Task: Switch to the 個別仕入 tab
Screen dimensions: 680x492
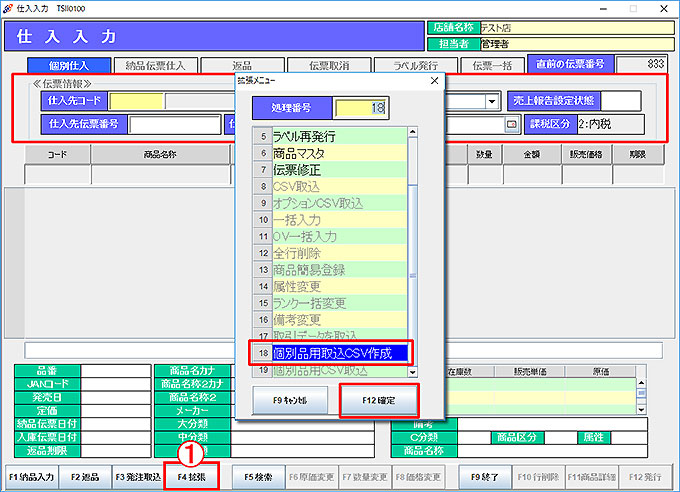Action: point(66,66)
